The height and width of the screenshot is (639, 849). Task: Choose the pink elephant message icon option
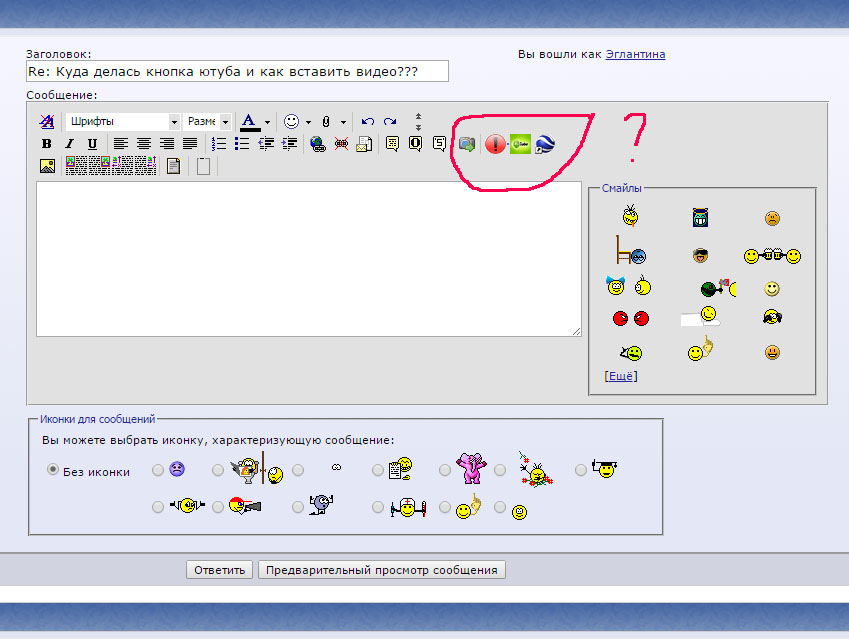(x=445, y=469)
